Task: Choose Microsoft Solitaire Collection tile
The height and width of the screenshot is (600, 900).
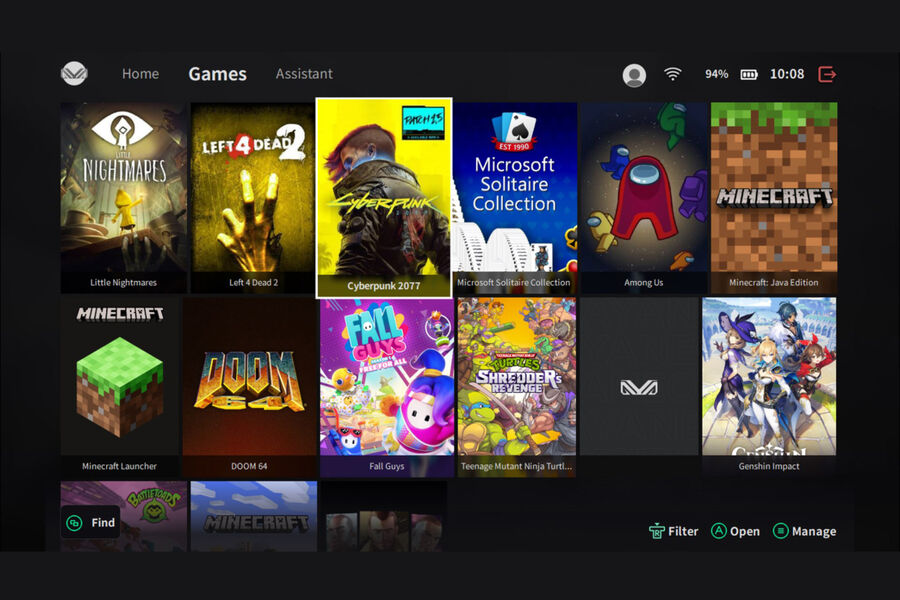Action: [x=514, y=196]
